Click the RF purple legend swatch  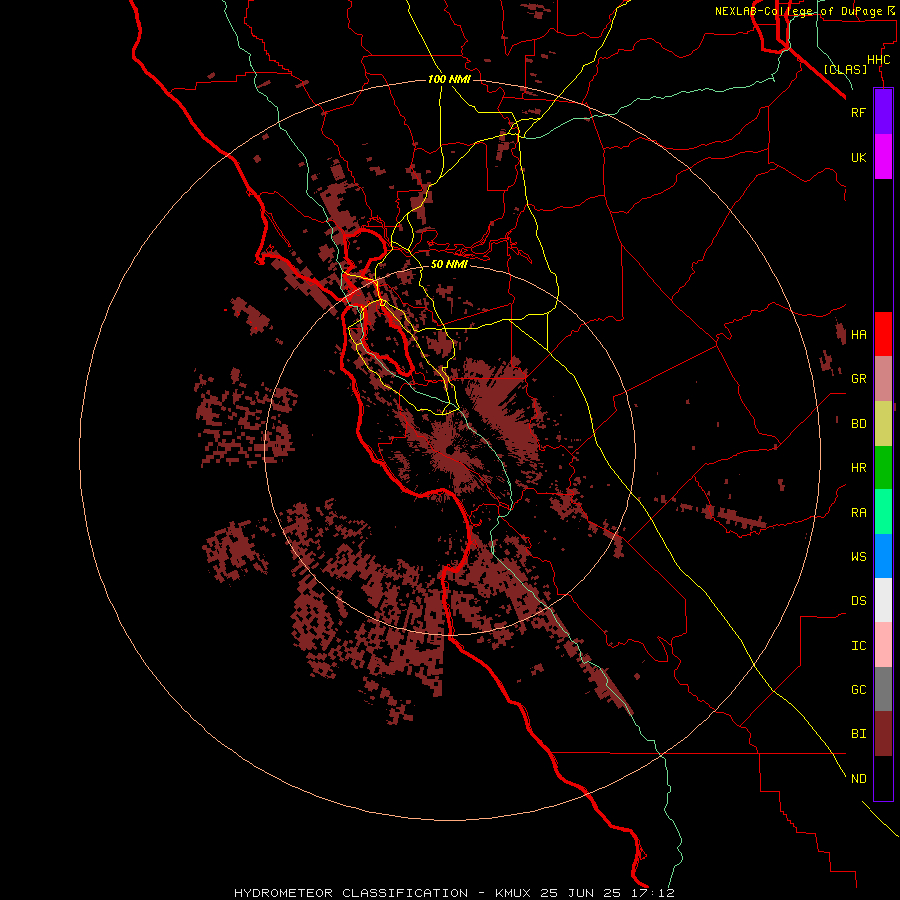pos(883,112)
